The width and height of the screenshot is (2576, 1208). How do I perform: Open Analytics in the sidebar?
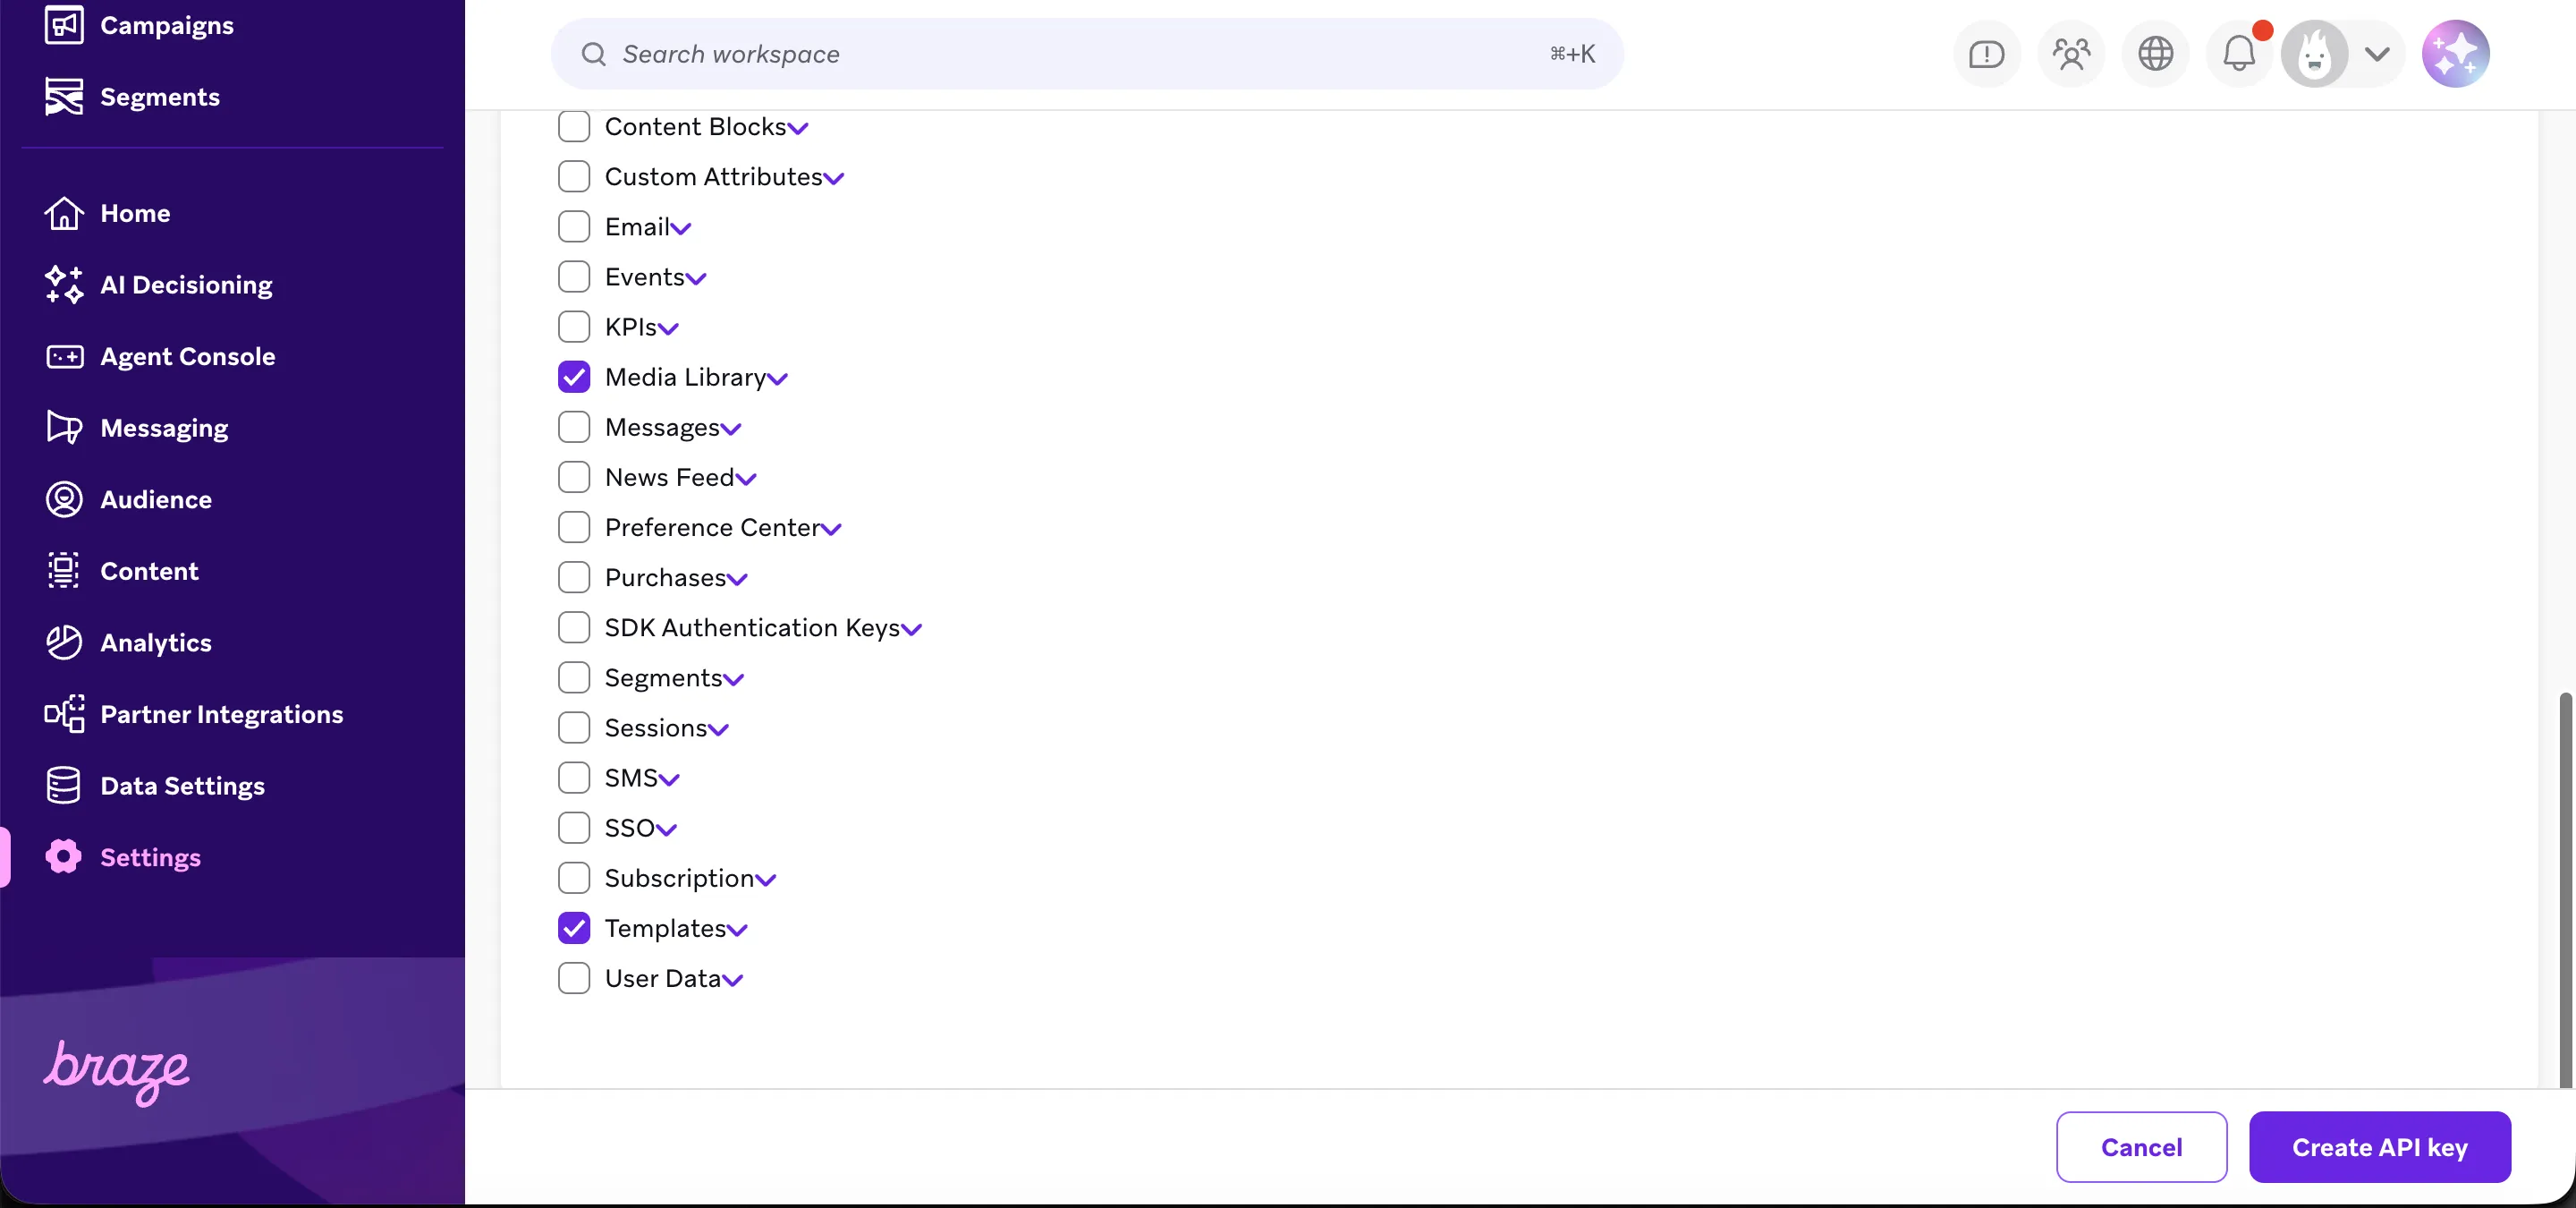point(156,643)
